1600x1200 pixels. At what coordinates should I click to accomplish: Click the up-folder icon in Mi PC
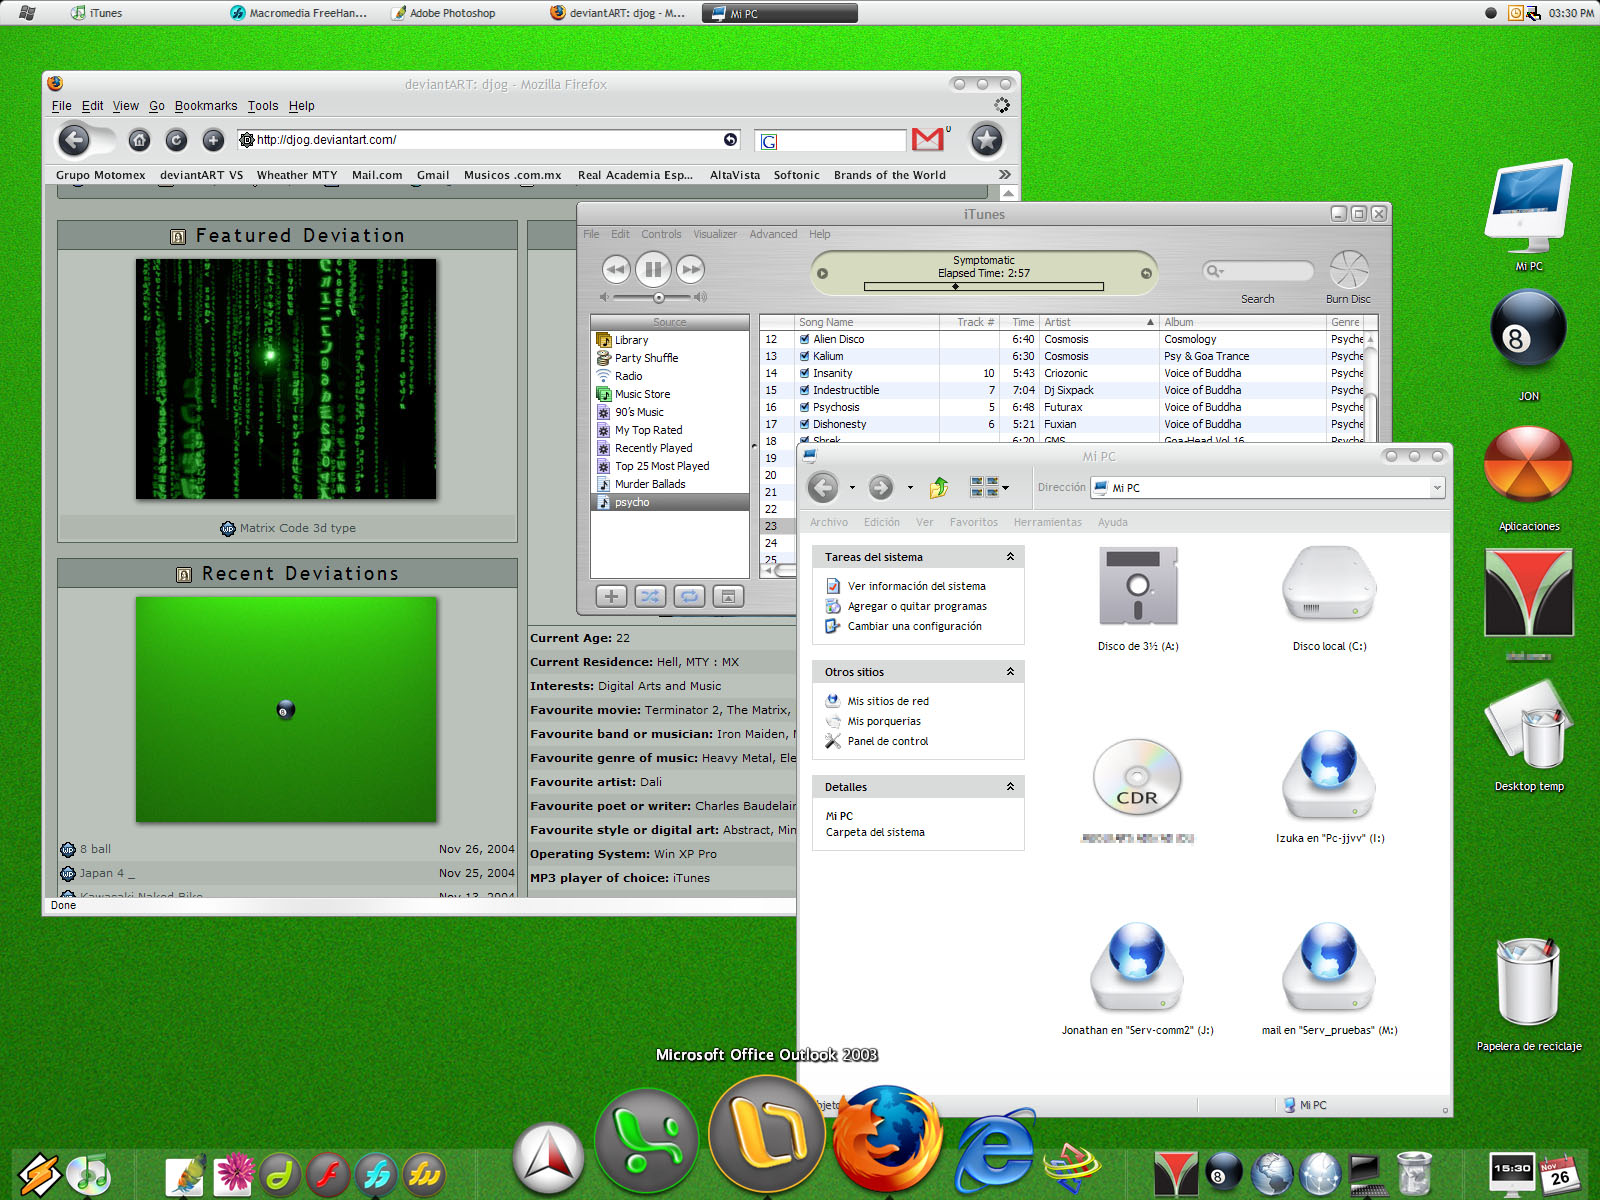pos(939,488)
